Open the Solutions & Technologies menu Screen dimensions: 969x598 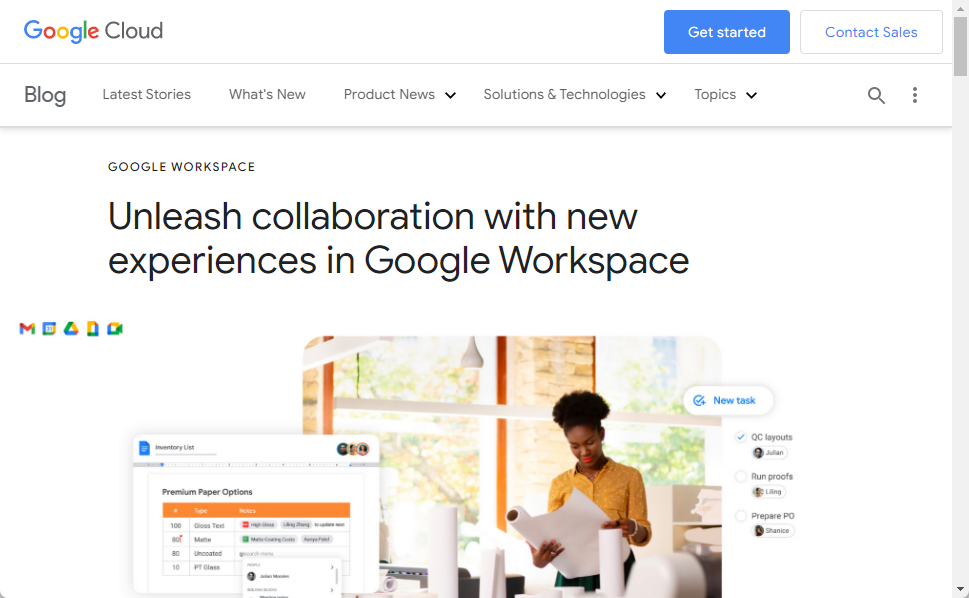coord(574,94)
